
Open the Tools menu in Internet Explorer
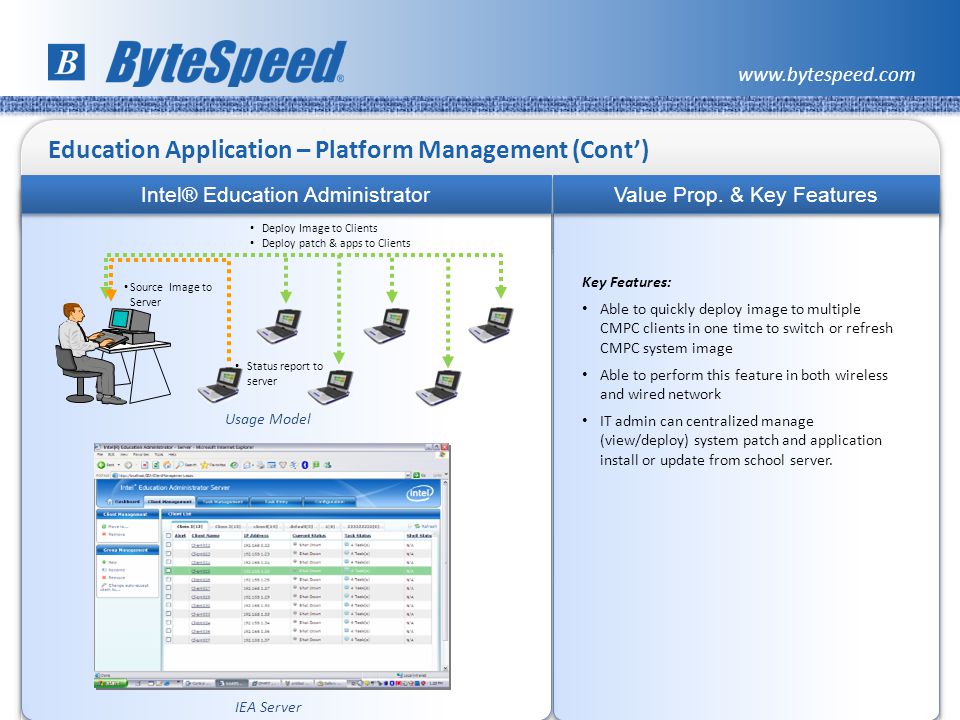159,455
